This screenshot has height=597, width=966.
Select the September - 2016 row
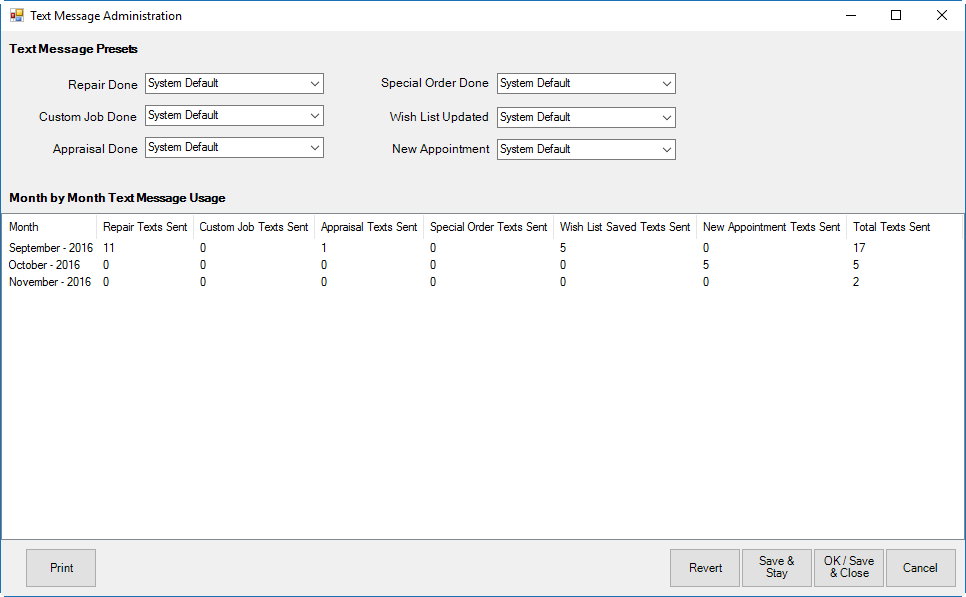click(x=51, y=248)
